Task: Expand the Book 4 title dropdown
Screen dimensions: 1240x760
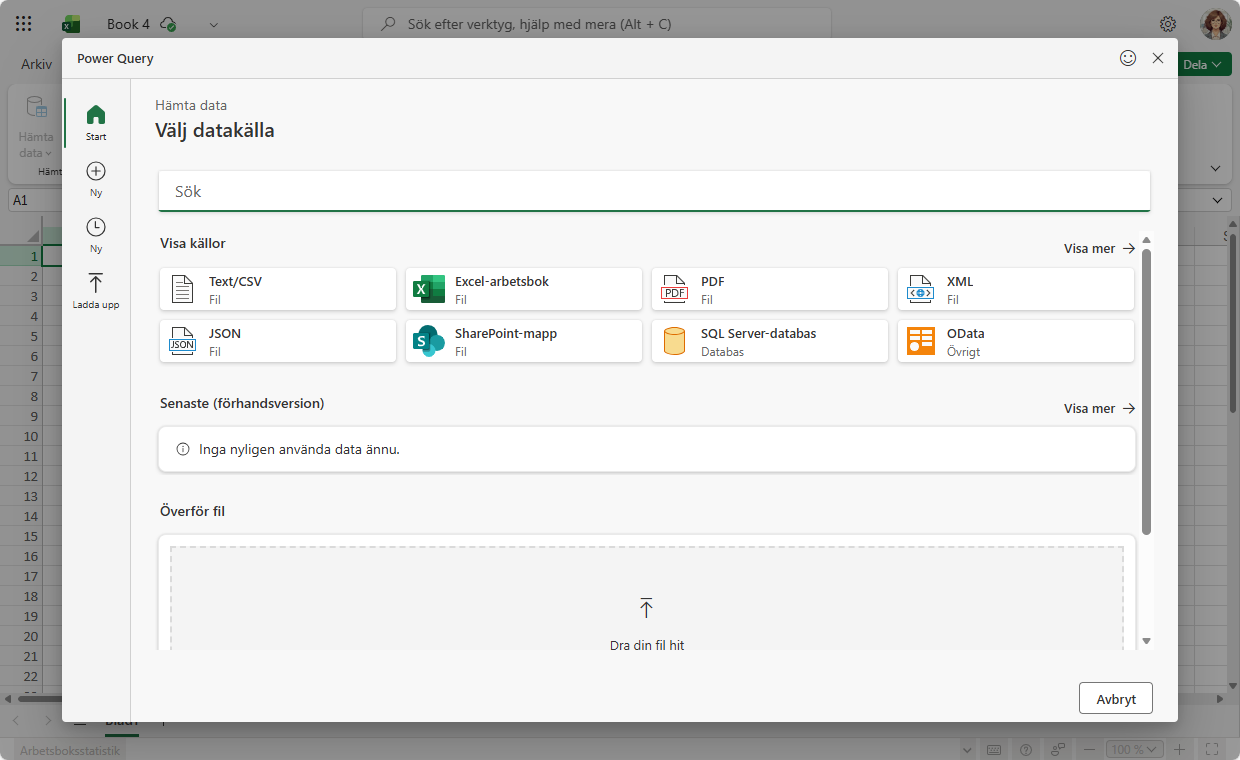Action: [x=214, y=24]
